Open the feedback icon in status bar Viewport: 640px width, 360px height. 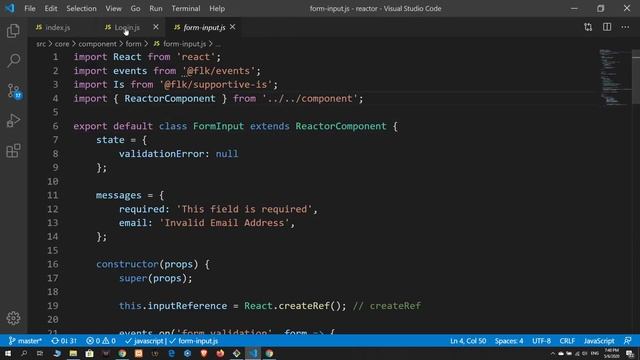point(628,341)
